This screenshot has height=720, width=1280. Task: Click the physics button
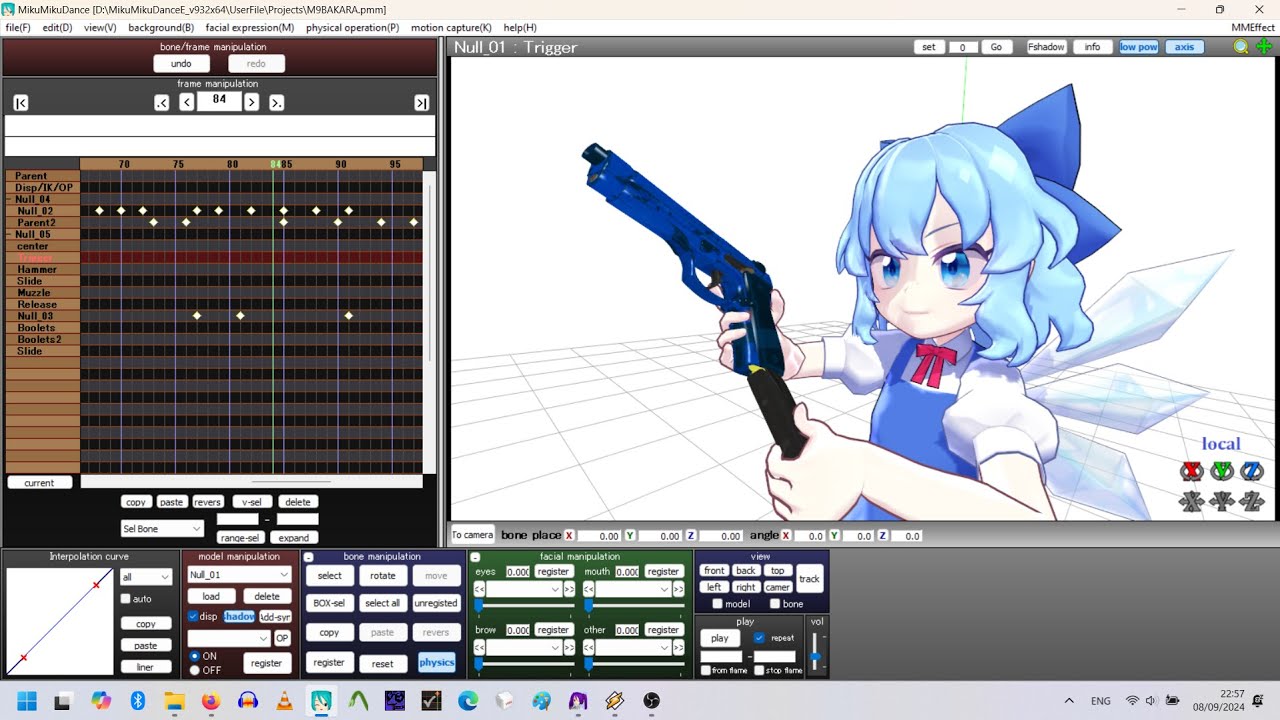(x=437, y=662)
